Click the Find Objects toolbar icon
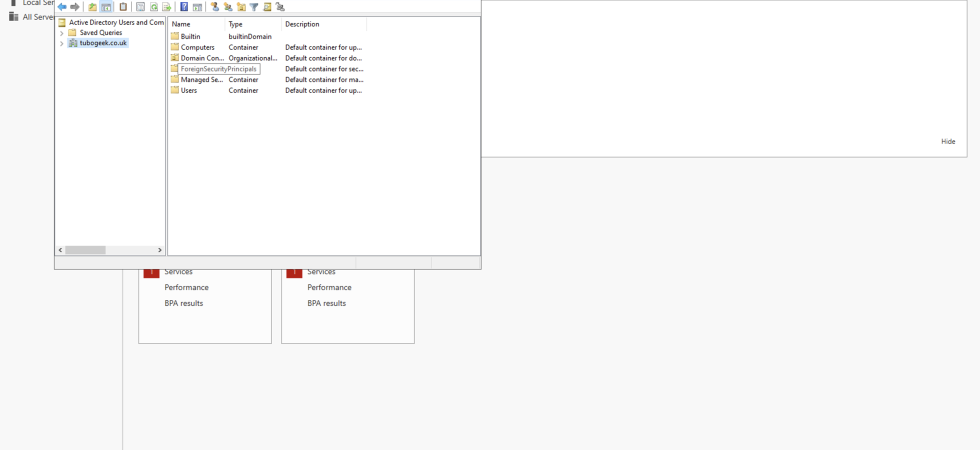 click(x=267, y=7)
